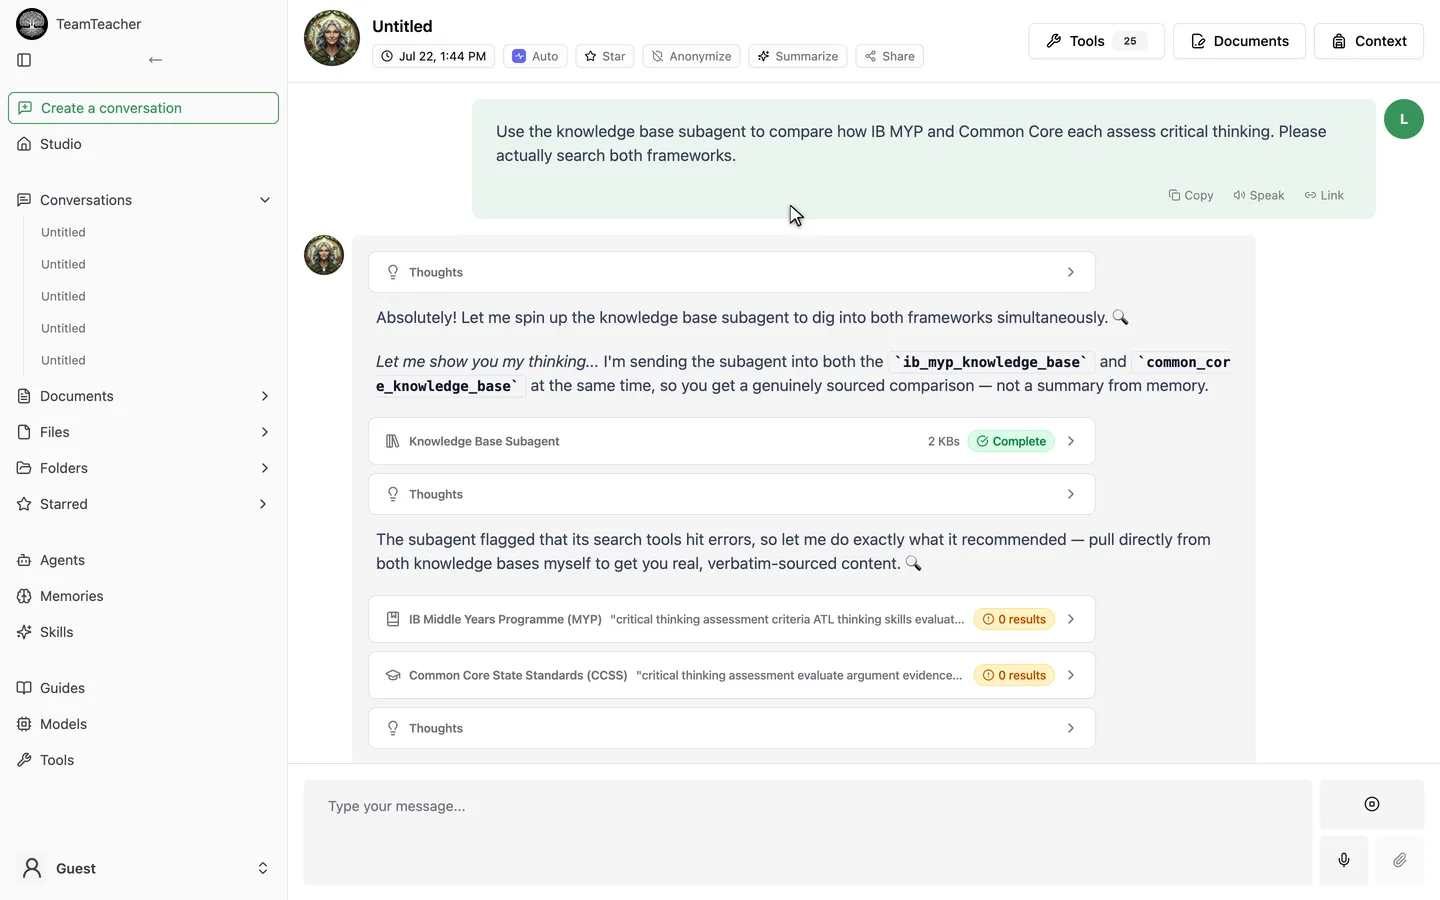
Task: Open Studio from the sidebar
Action: [143, 144]
